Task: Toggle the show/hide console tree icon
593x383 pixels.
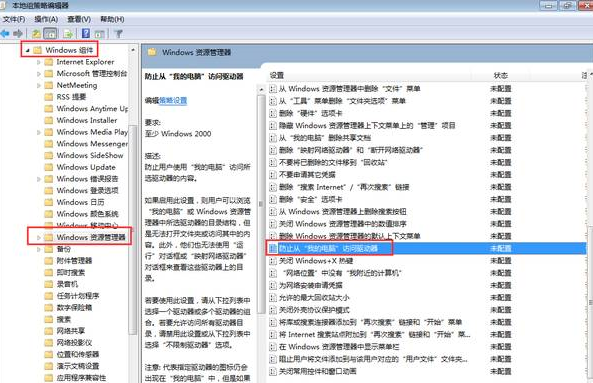Action: pos(51,34)
